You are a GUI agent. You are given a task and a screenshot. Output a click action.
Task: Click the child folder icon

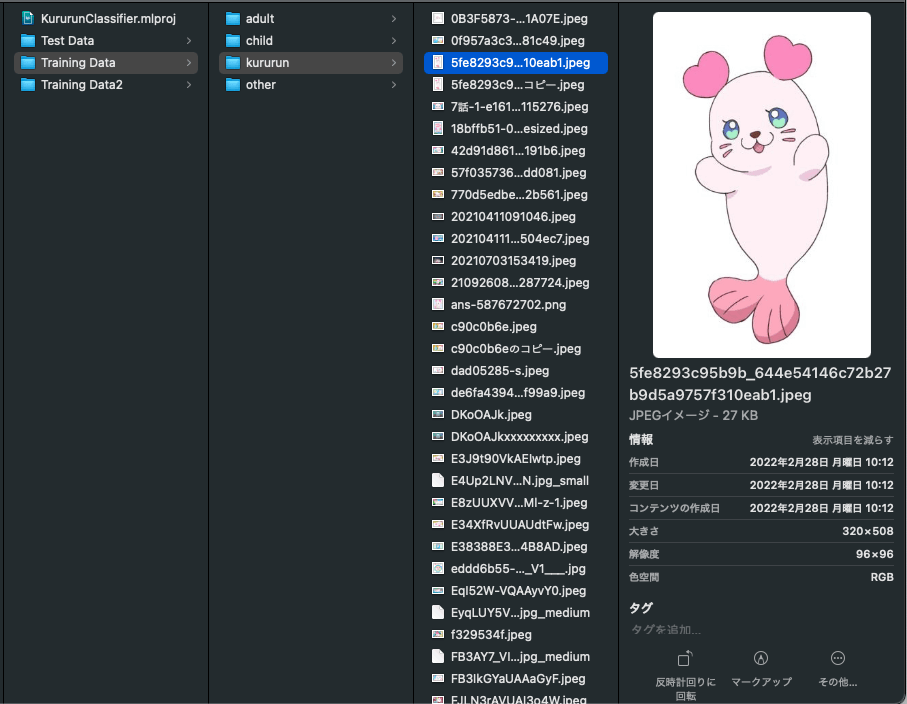(x=233, y=40)
